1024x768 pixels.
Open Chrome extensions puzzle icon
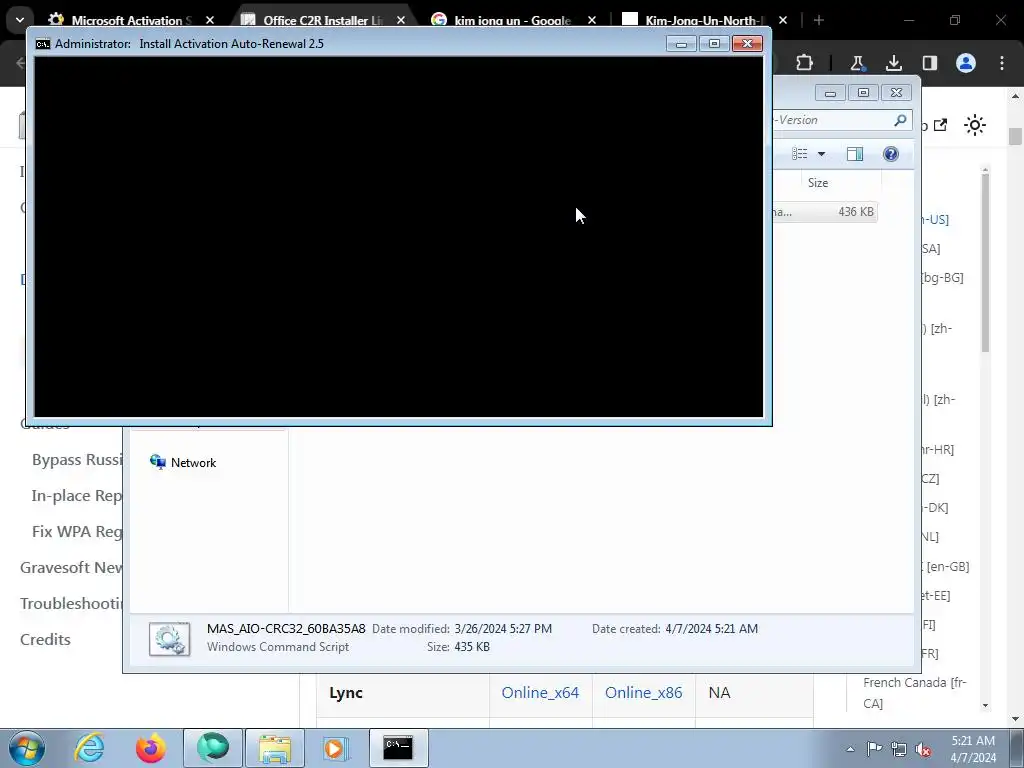coord(805,63)
